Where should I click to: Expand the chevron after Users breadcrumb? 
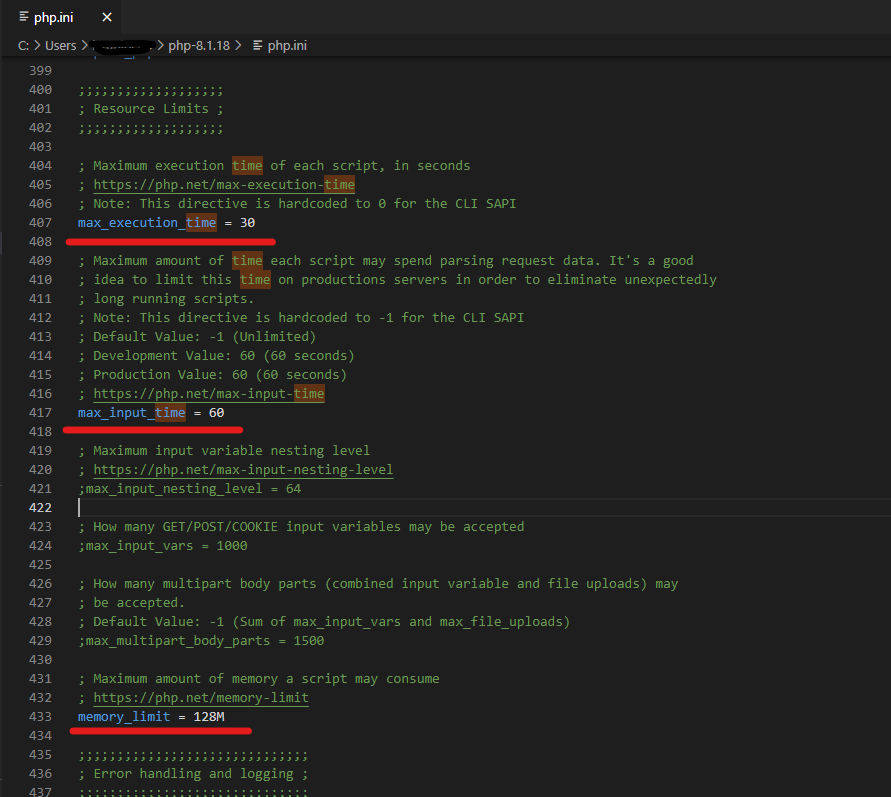pos(84,45)
